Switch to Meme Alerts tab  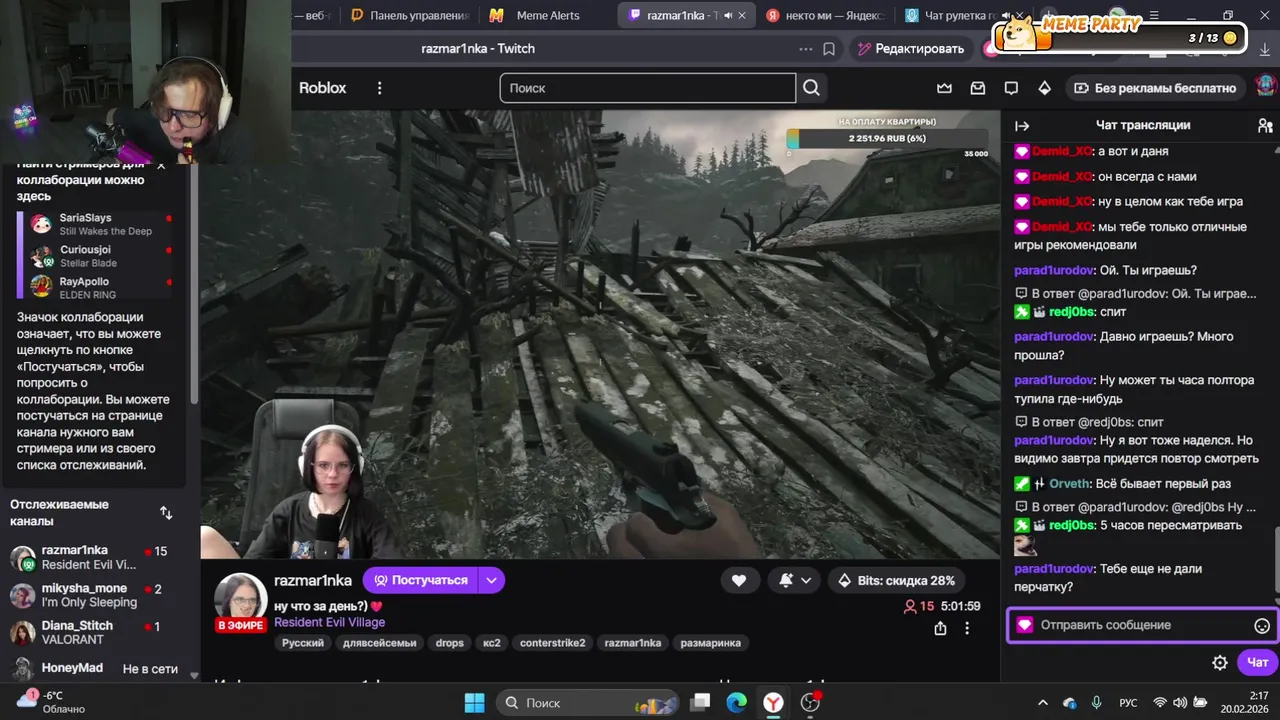(x=547, y=15)
